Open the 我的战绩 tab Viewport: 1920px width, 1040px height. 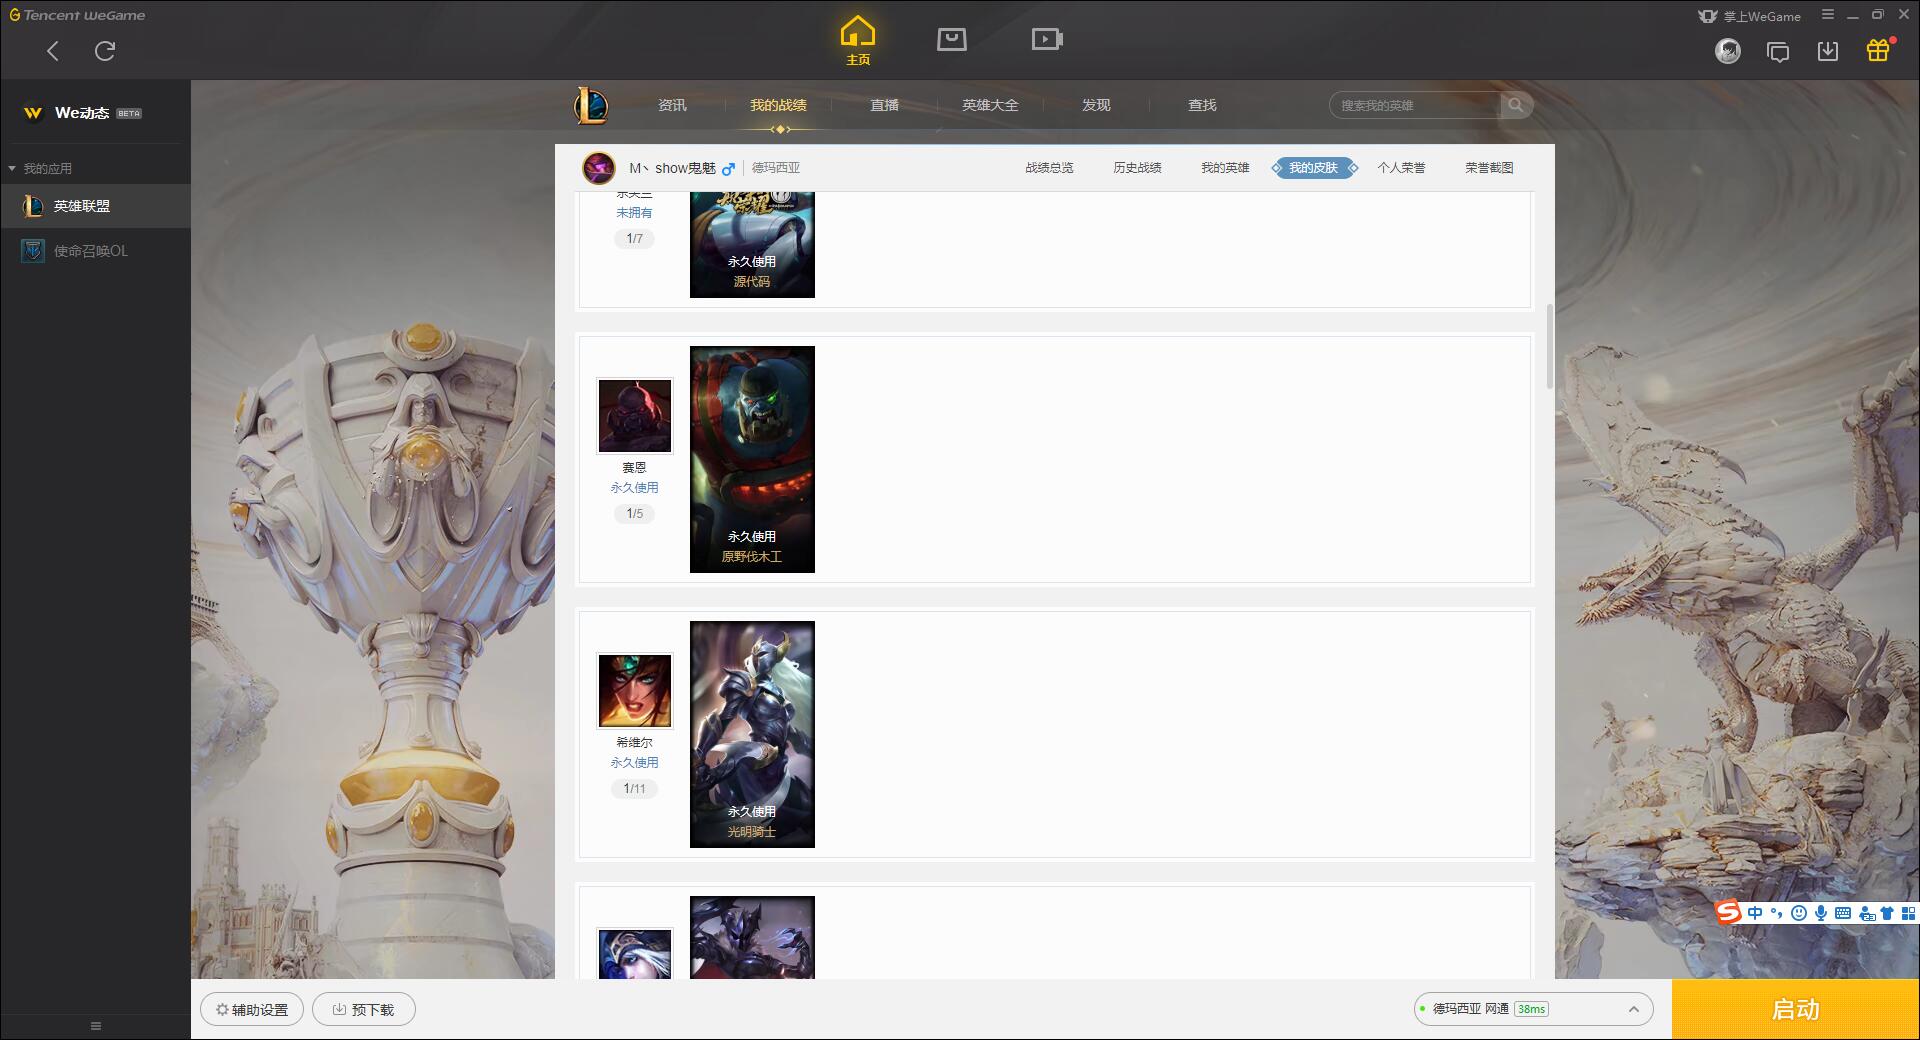778,105
